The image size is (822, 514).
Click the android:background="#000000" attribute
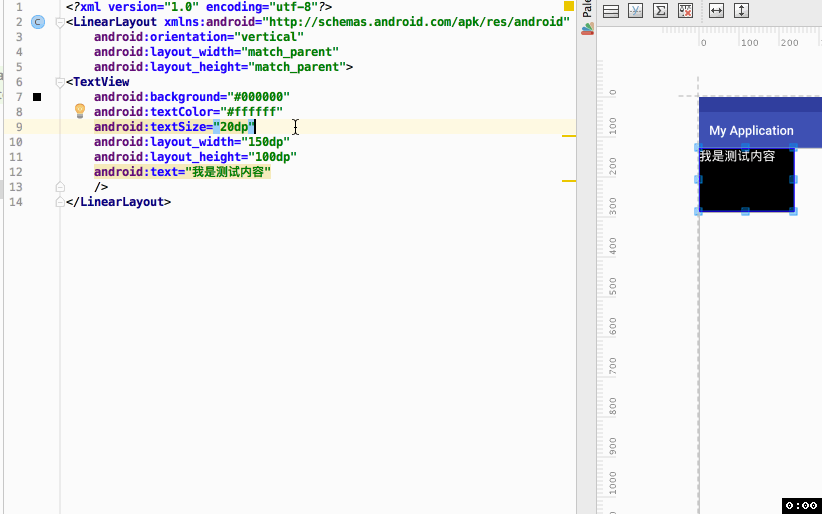tap(192, 97)
